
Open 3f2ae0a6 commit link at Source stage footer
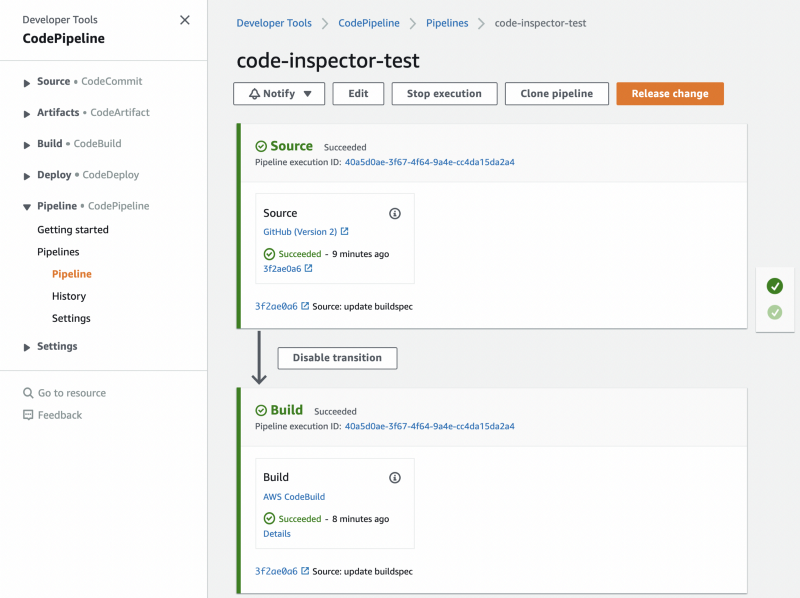(276, 306)
